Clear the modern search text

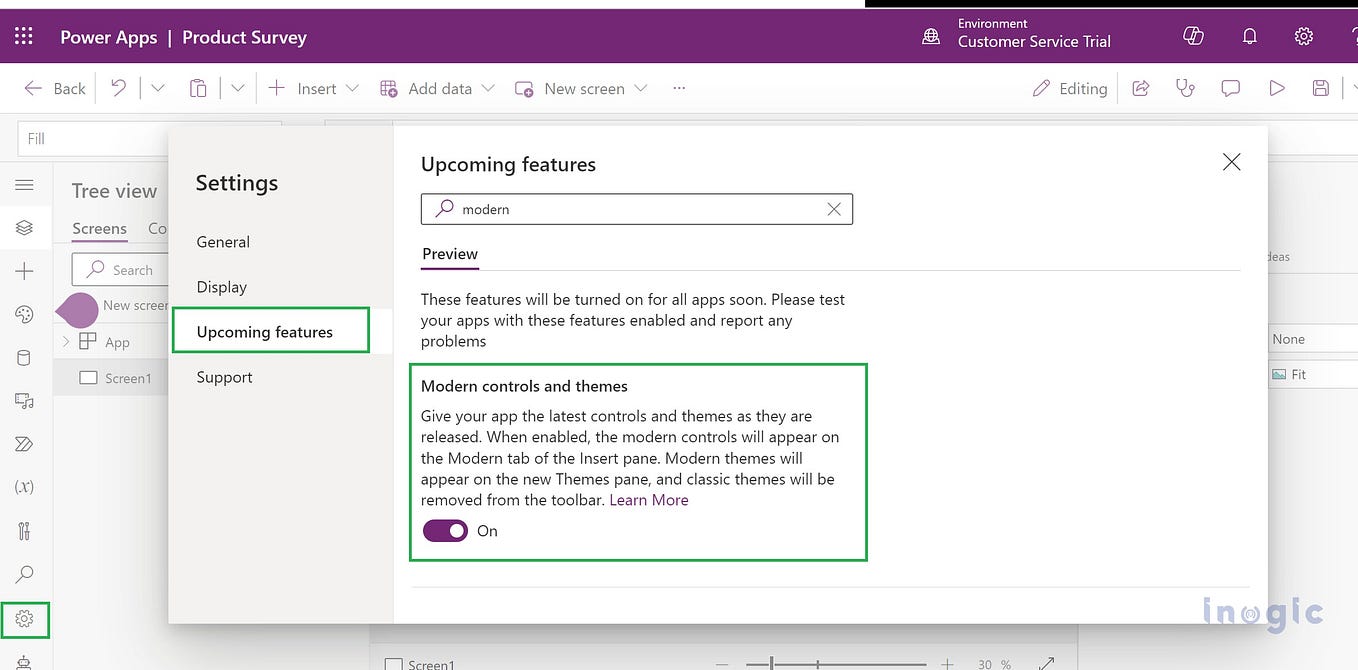pyautogui.click(x=834, y=209)
